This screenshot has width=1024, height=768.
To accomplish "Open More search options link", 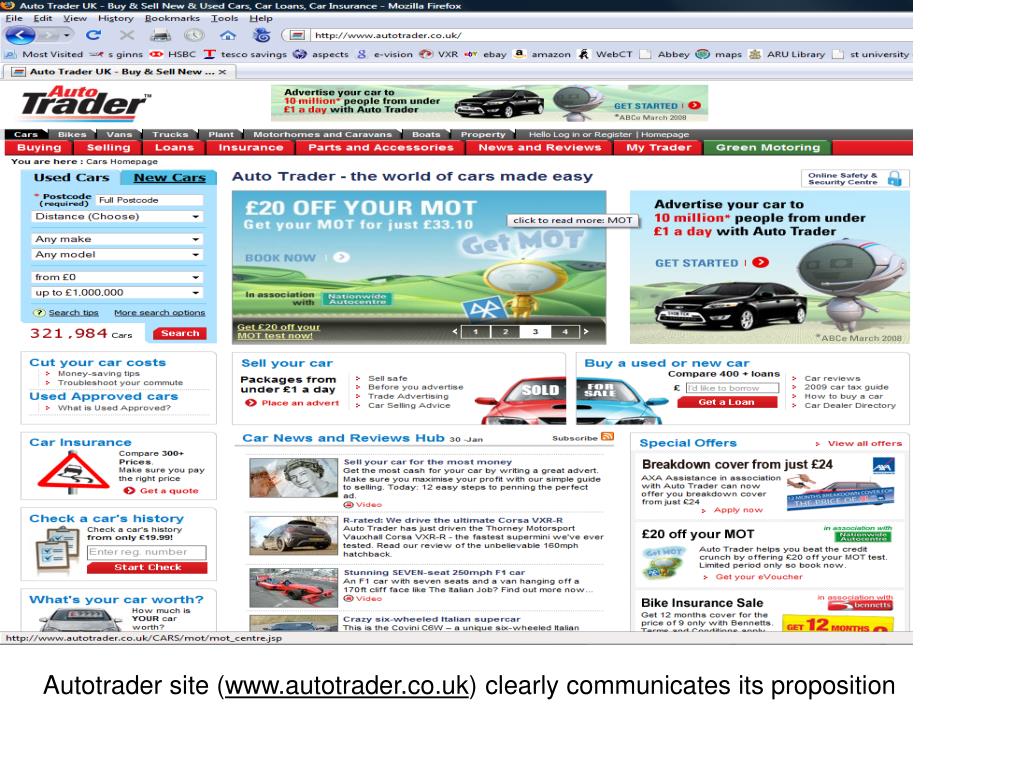I will (x=159, y=313).
